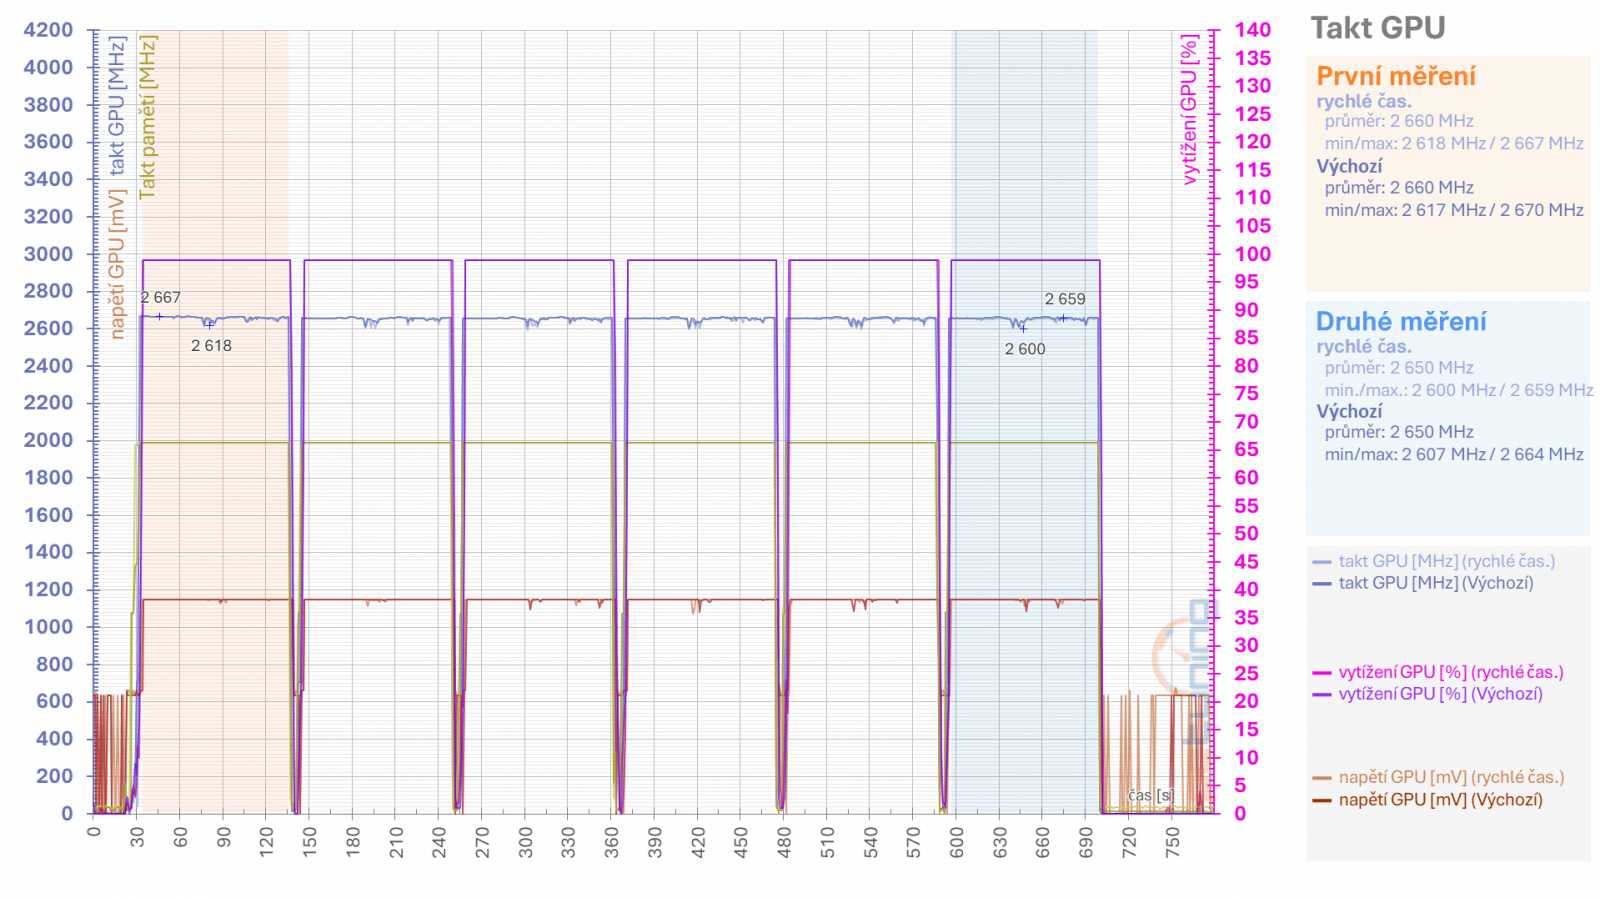Click the "takt GPU [MHz]" vertical axis title
The height and width of the screenshot is (898, 1600).
117,105
